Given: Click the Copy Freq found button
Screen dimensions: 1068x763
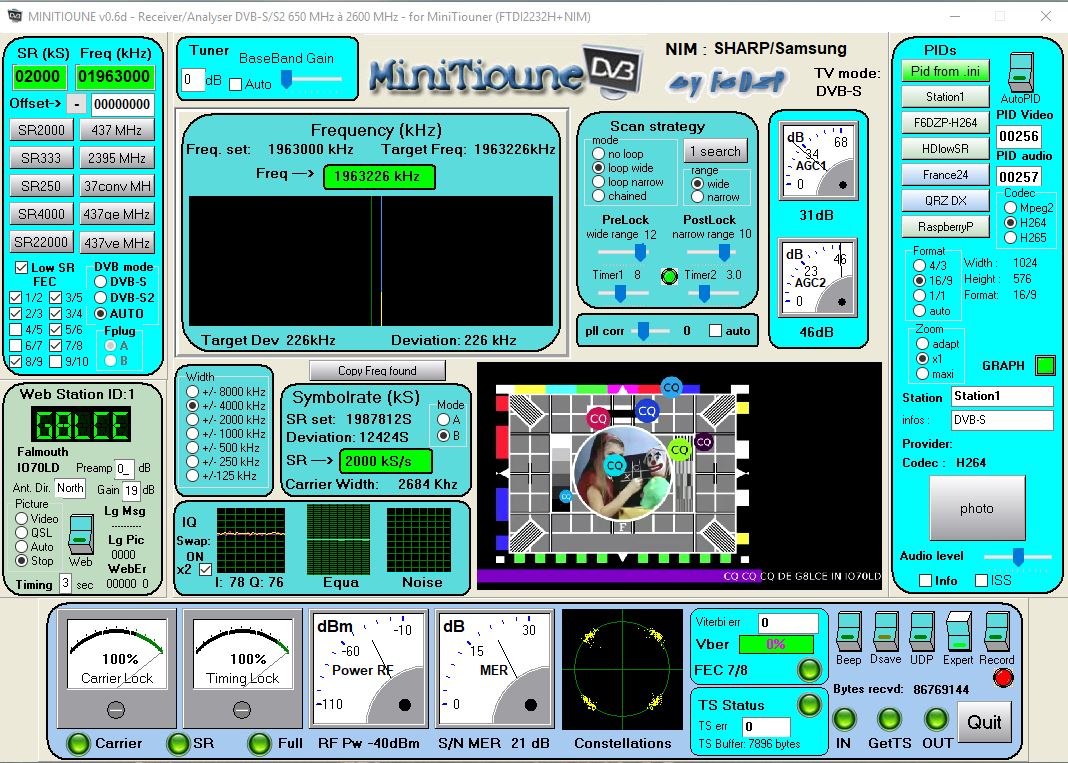Looking at the screenshot, I should coord(376,370).
